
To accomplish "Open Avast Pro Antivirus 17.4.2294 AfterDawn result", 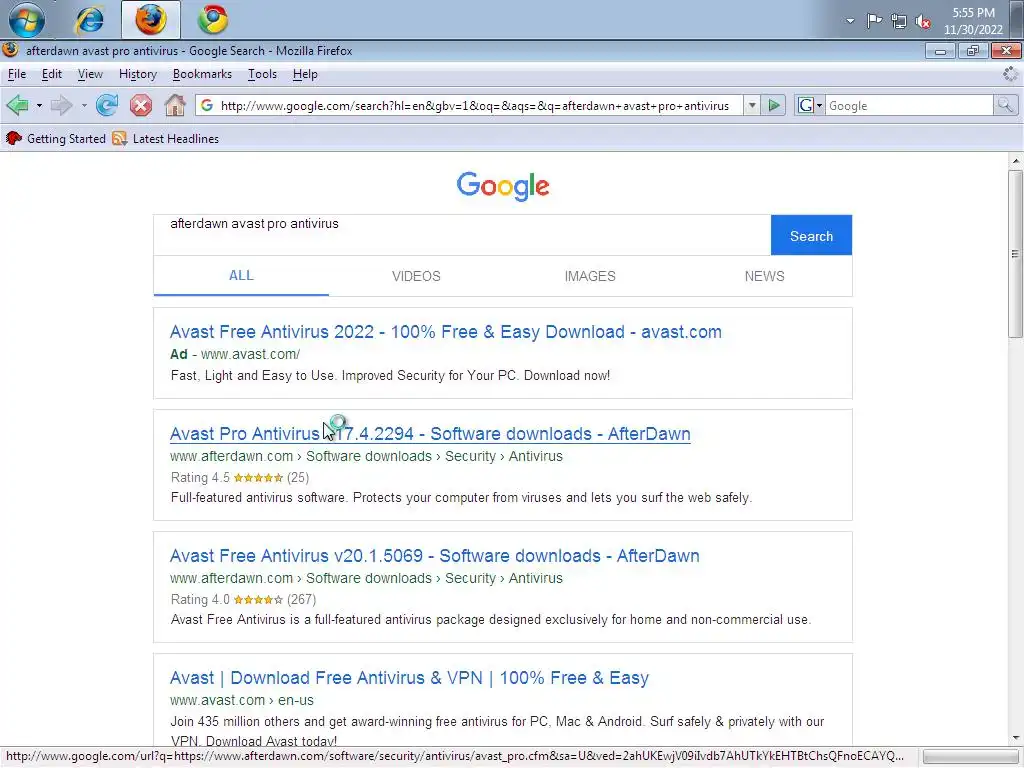I will click(x=430, y=434).
